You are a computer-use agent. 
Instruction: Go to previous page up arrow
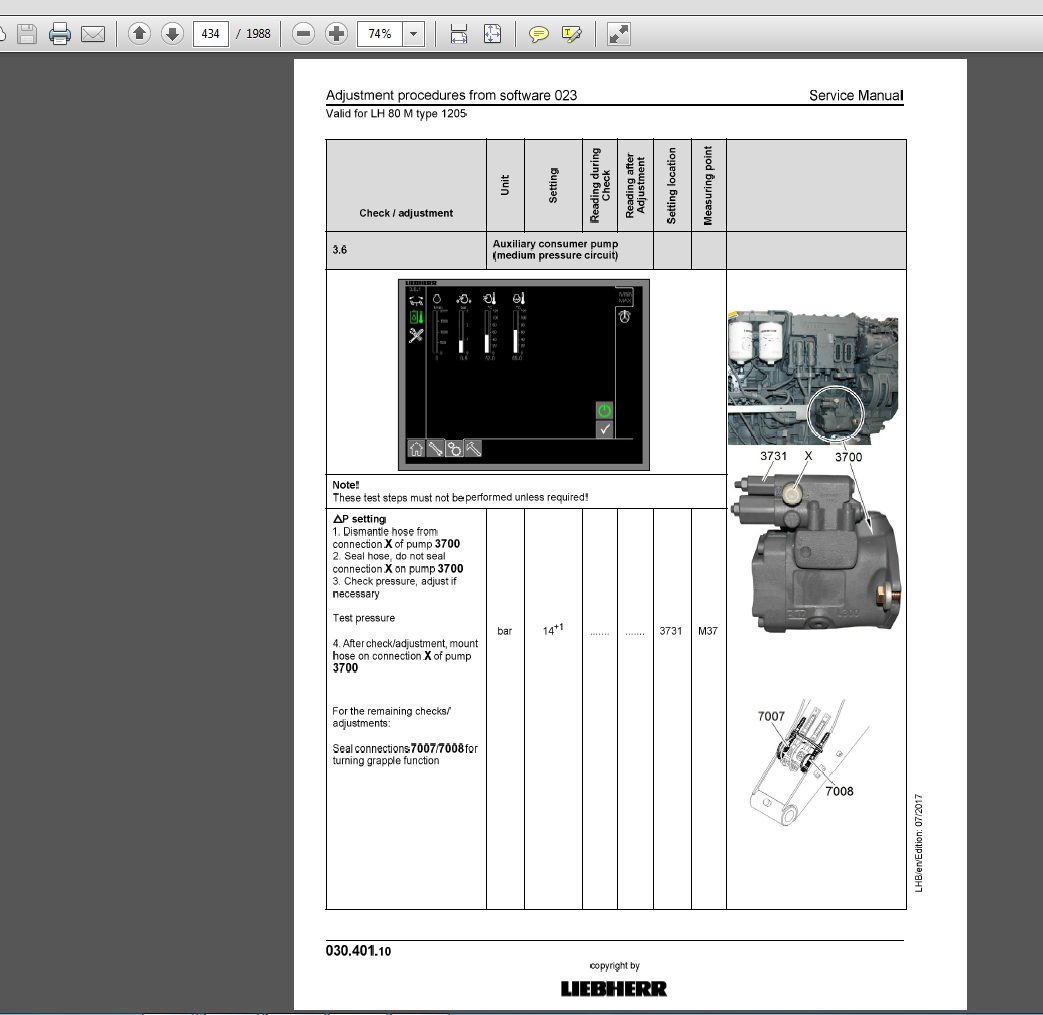[139, 33]
